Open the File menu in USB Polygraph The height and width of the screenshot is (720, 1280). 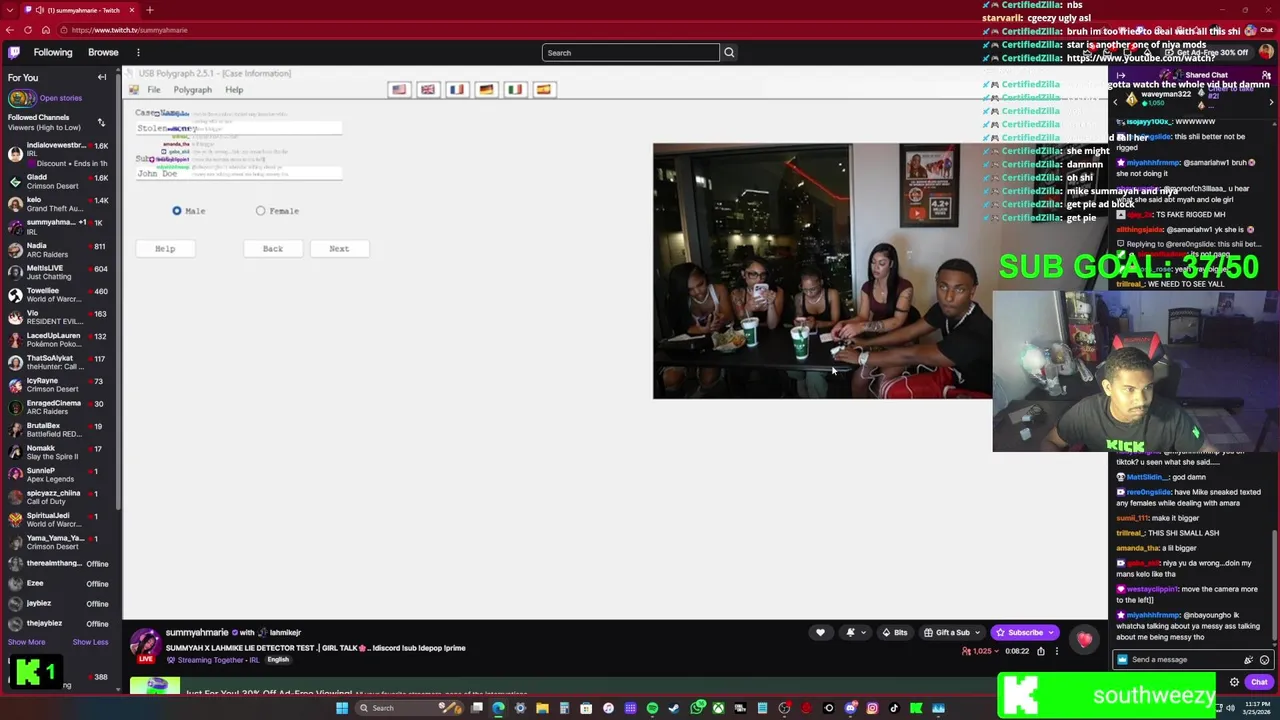click(154, 90)
